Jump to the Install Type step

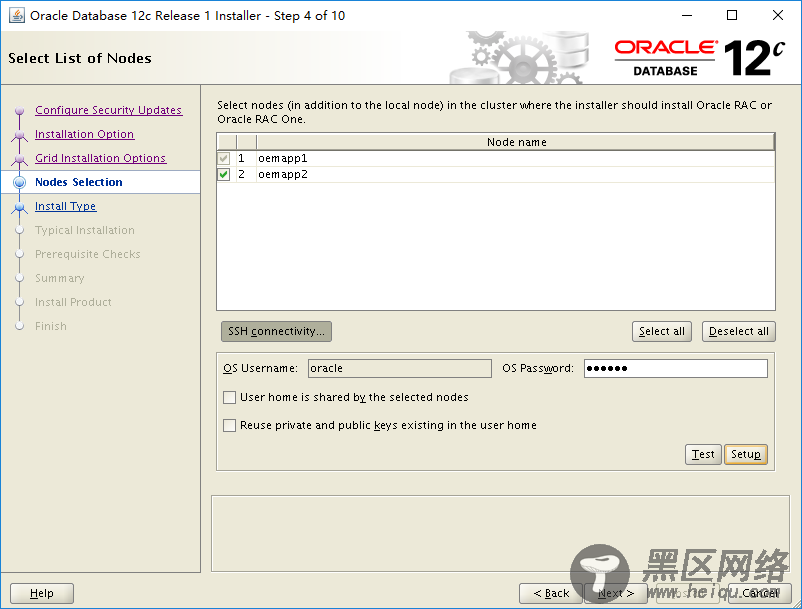[65, 206]
